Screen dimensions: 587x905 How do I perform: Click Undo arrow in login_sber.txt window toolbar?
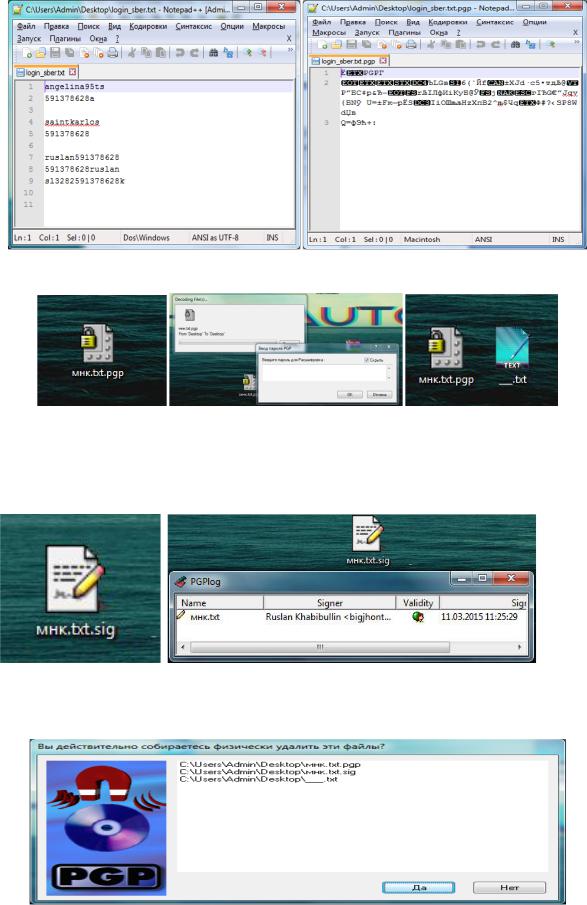click(180, 53)
